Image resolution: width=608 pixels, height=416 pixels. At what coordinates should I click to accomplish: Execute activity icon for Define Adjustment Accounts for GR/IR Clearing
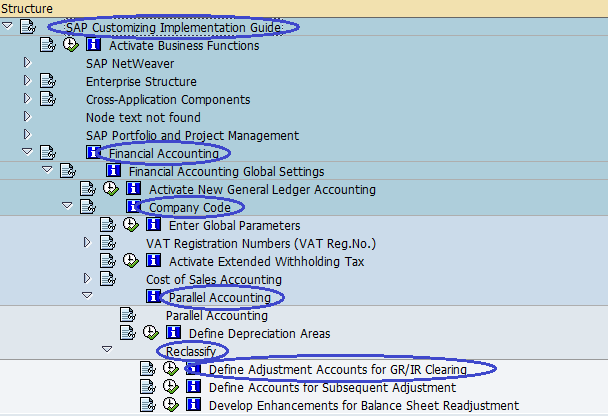(171, 368)
